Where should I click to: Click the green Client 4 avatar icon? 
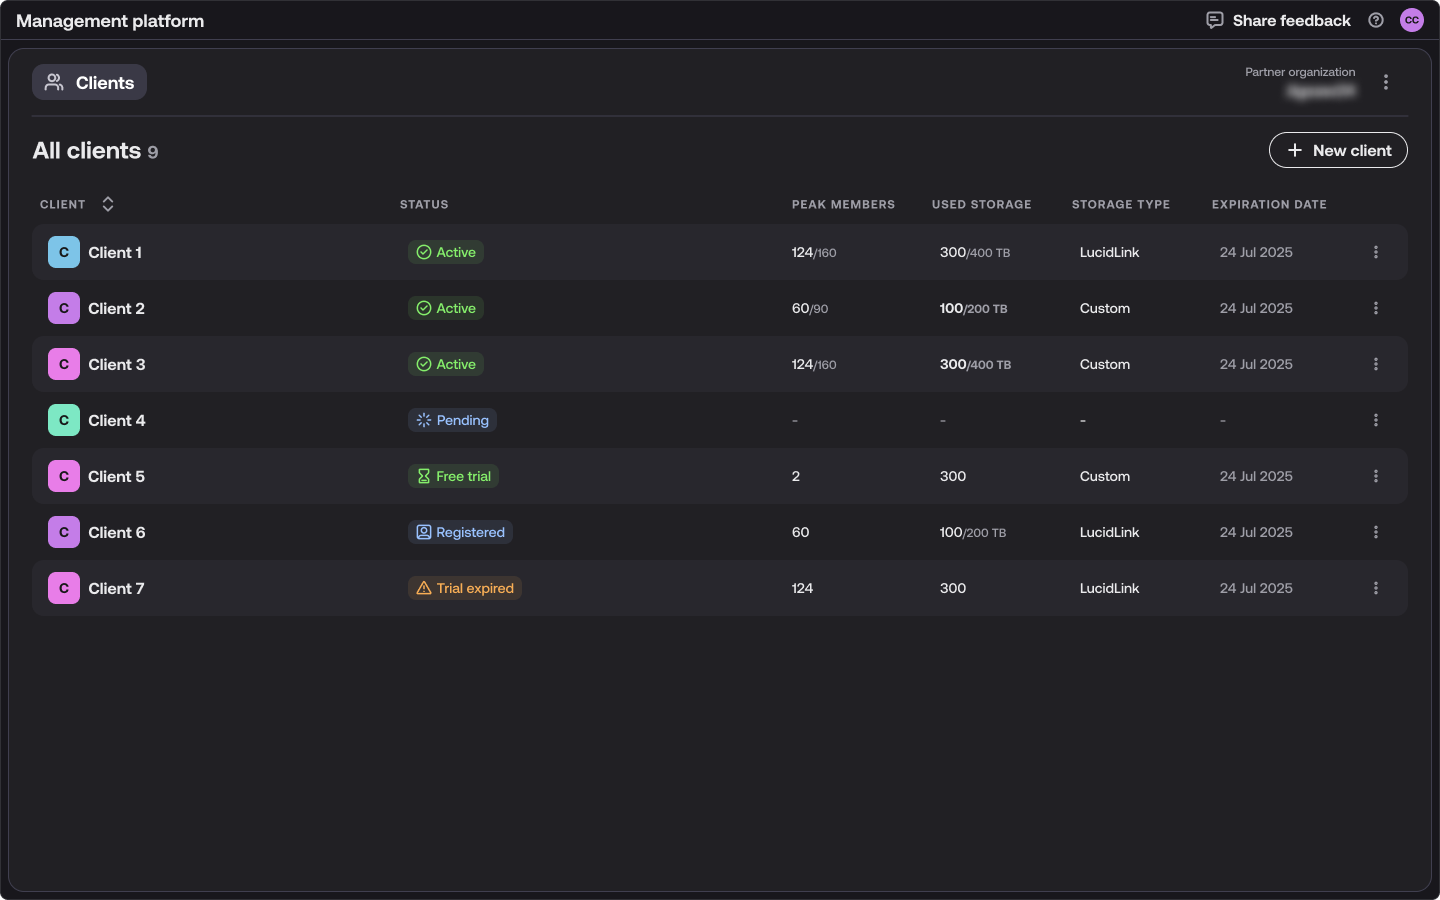click(x=64, y=420)
